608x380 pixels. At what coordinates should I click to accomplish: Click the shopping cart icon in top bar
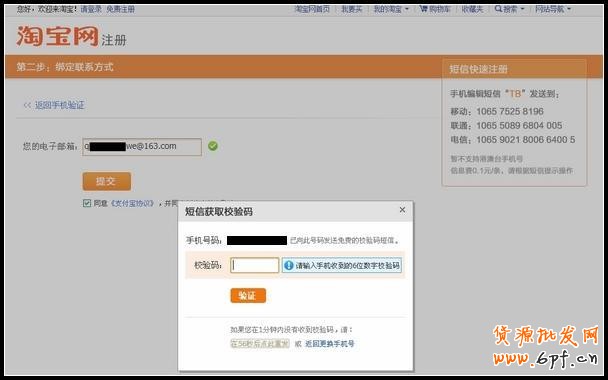point(423,9)
